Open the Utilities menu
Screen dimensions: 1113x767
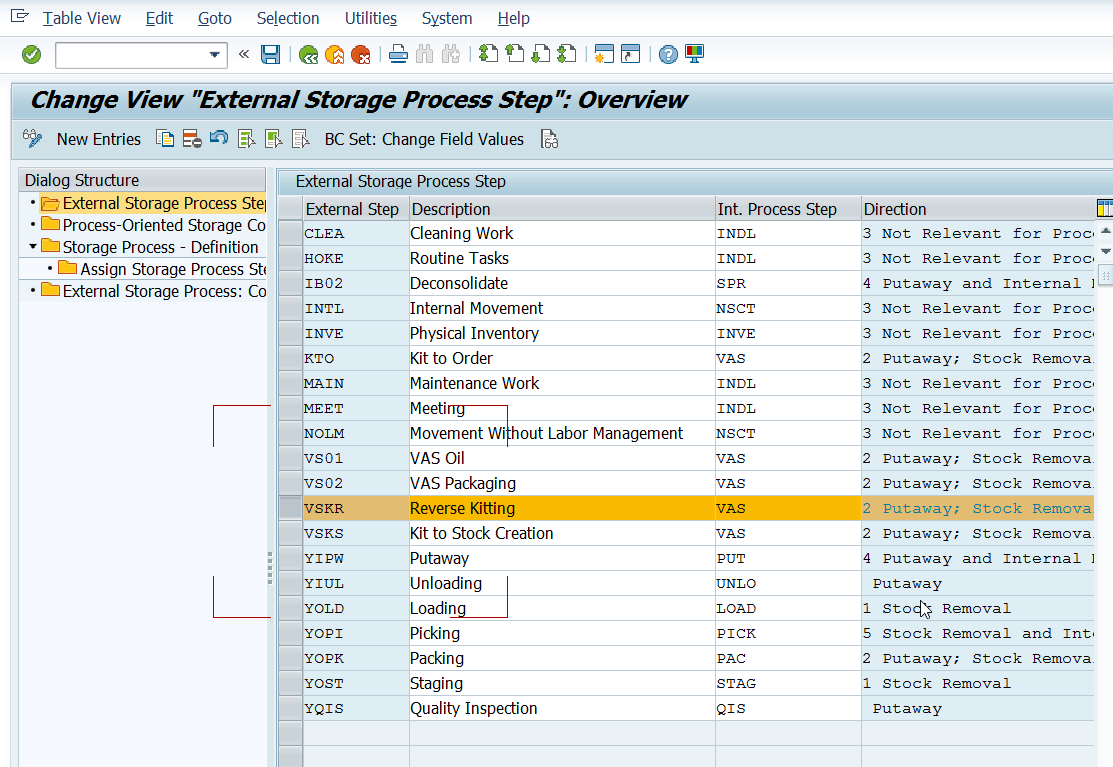click(371, 18)
